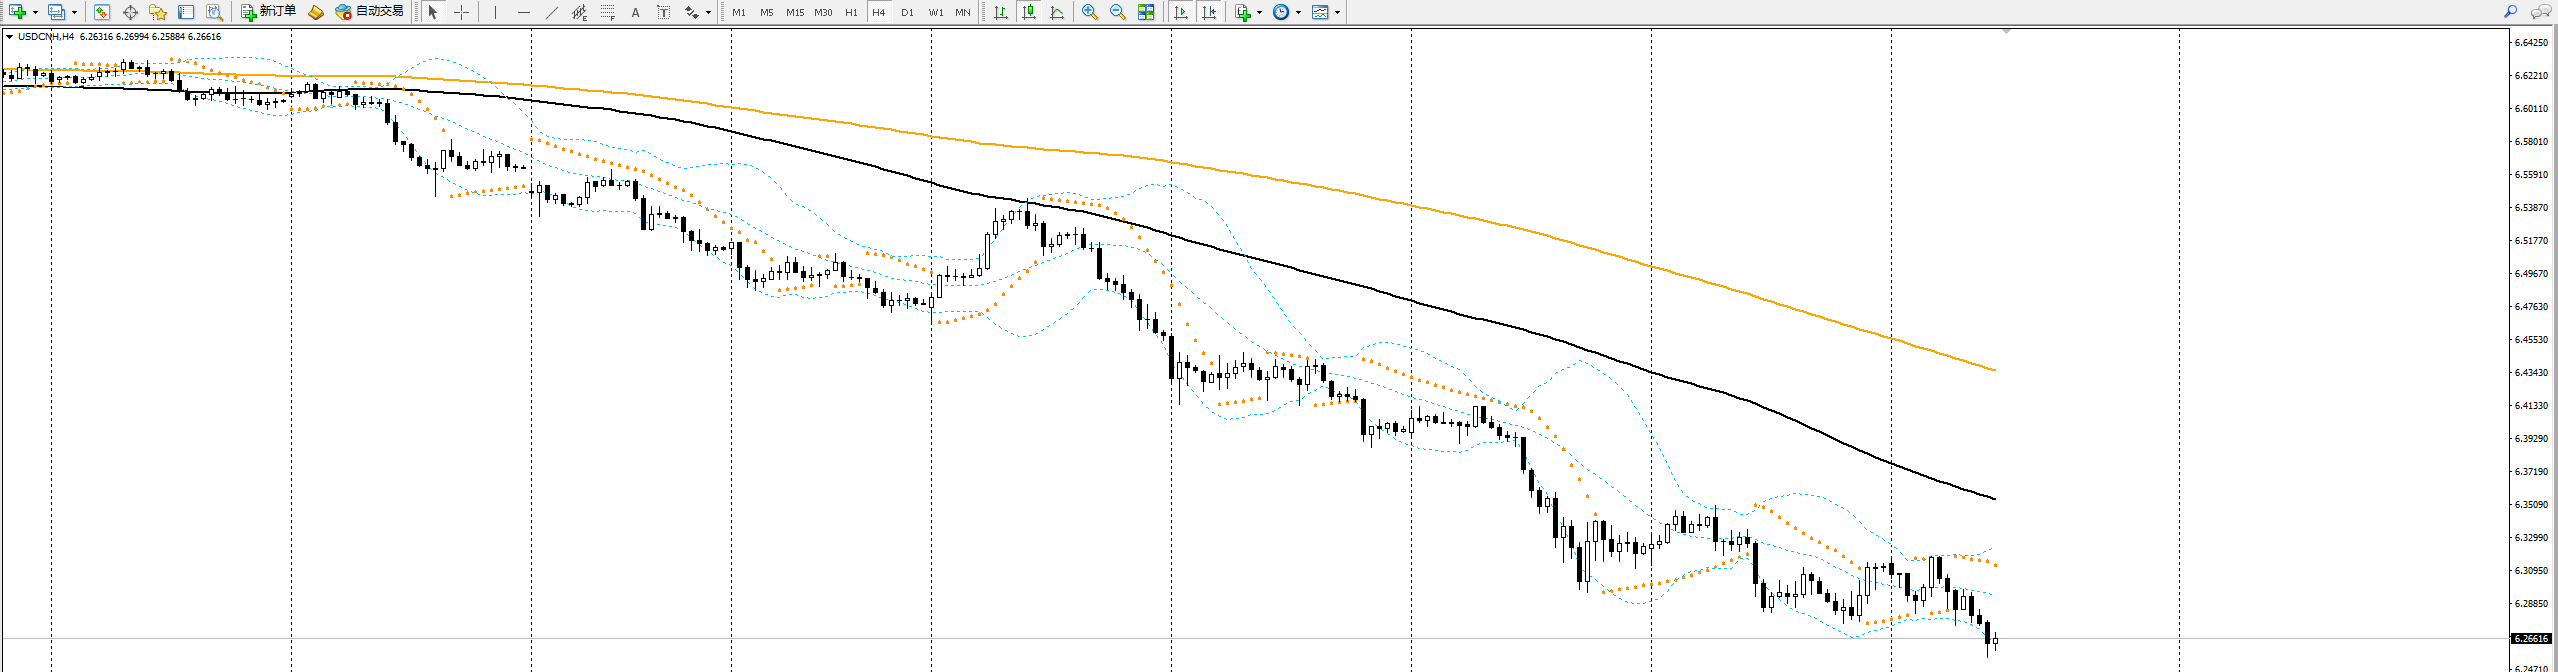
Task: Expand the new chart dropdown arrow
Action: (x=35, y=13)
